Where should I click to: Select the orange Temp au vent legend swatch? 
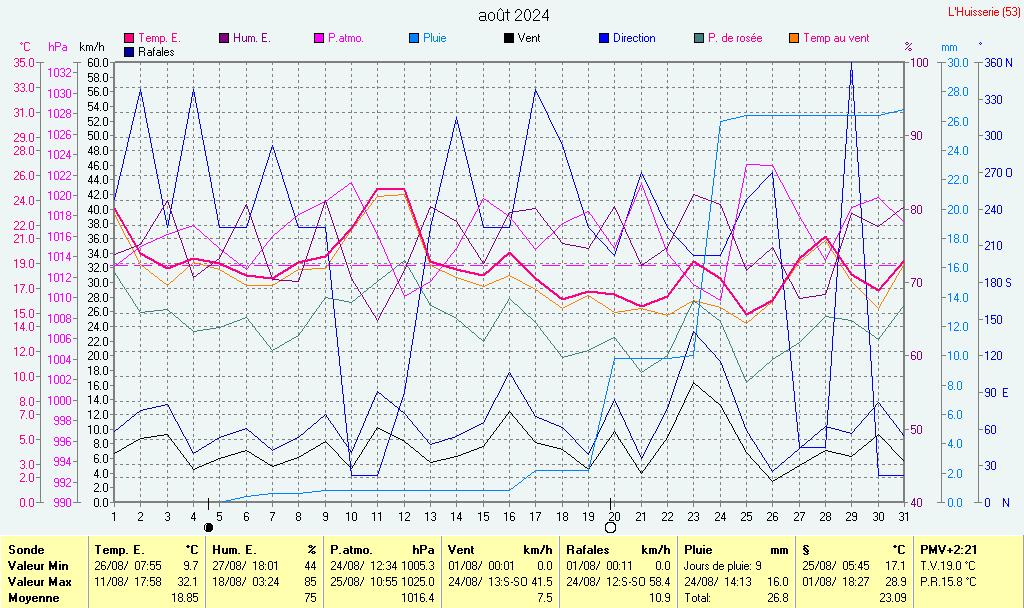[794, 39]
